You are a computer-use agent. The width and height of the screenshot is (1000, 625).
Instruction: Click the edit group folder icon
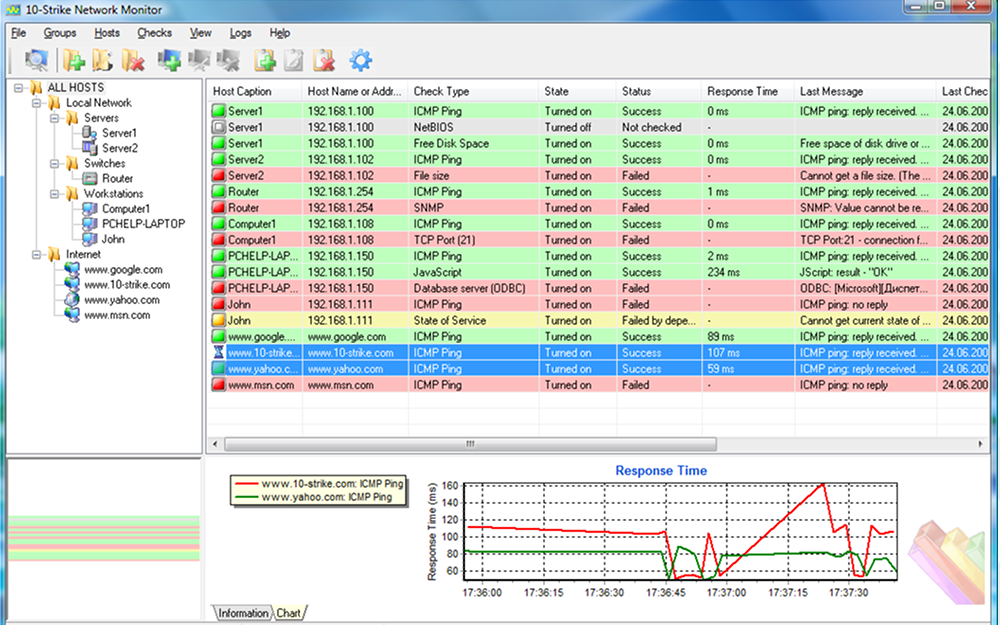point(103,61)
